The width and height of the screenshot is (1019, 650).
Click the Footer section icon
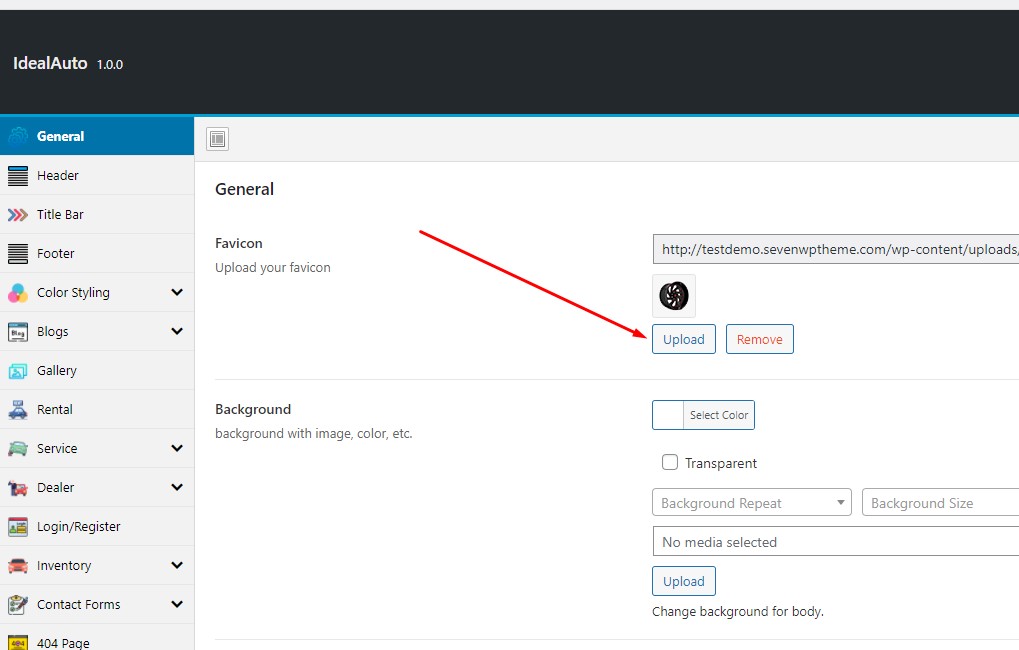coord(18,254)
